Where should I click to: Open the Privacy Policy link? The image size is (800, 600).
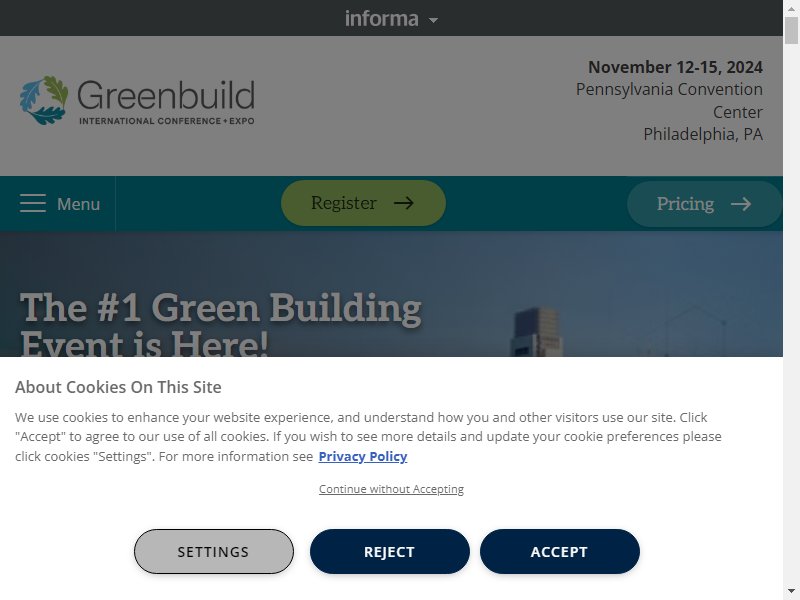tap(363, 456)
